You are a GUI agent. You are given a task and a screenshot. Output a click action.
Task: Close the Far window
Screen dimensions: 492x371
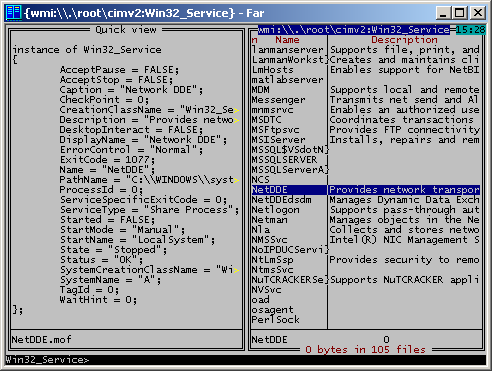(x=478, y=13)
